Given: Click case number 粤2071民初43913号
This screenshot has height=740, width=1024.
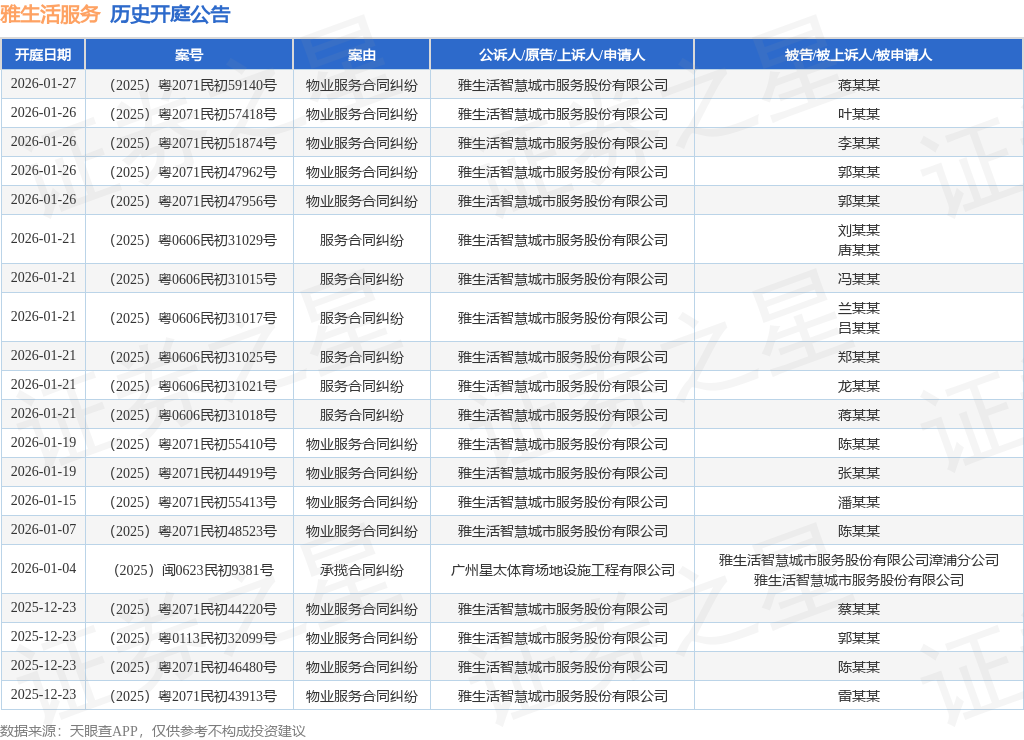Looking at the screenshot, I should point(193,696).
